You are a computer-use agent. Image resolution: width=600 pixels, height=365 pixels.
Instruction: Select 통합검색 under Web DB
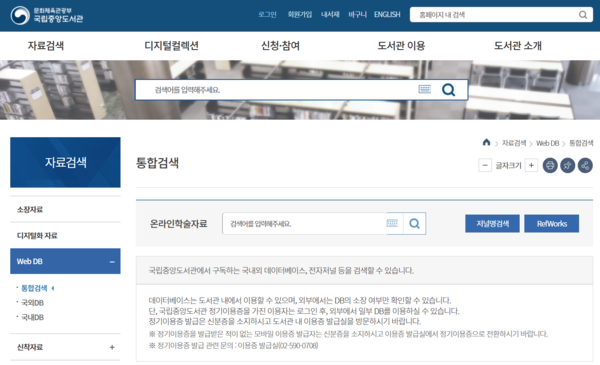(34, 288)
